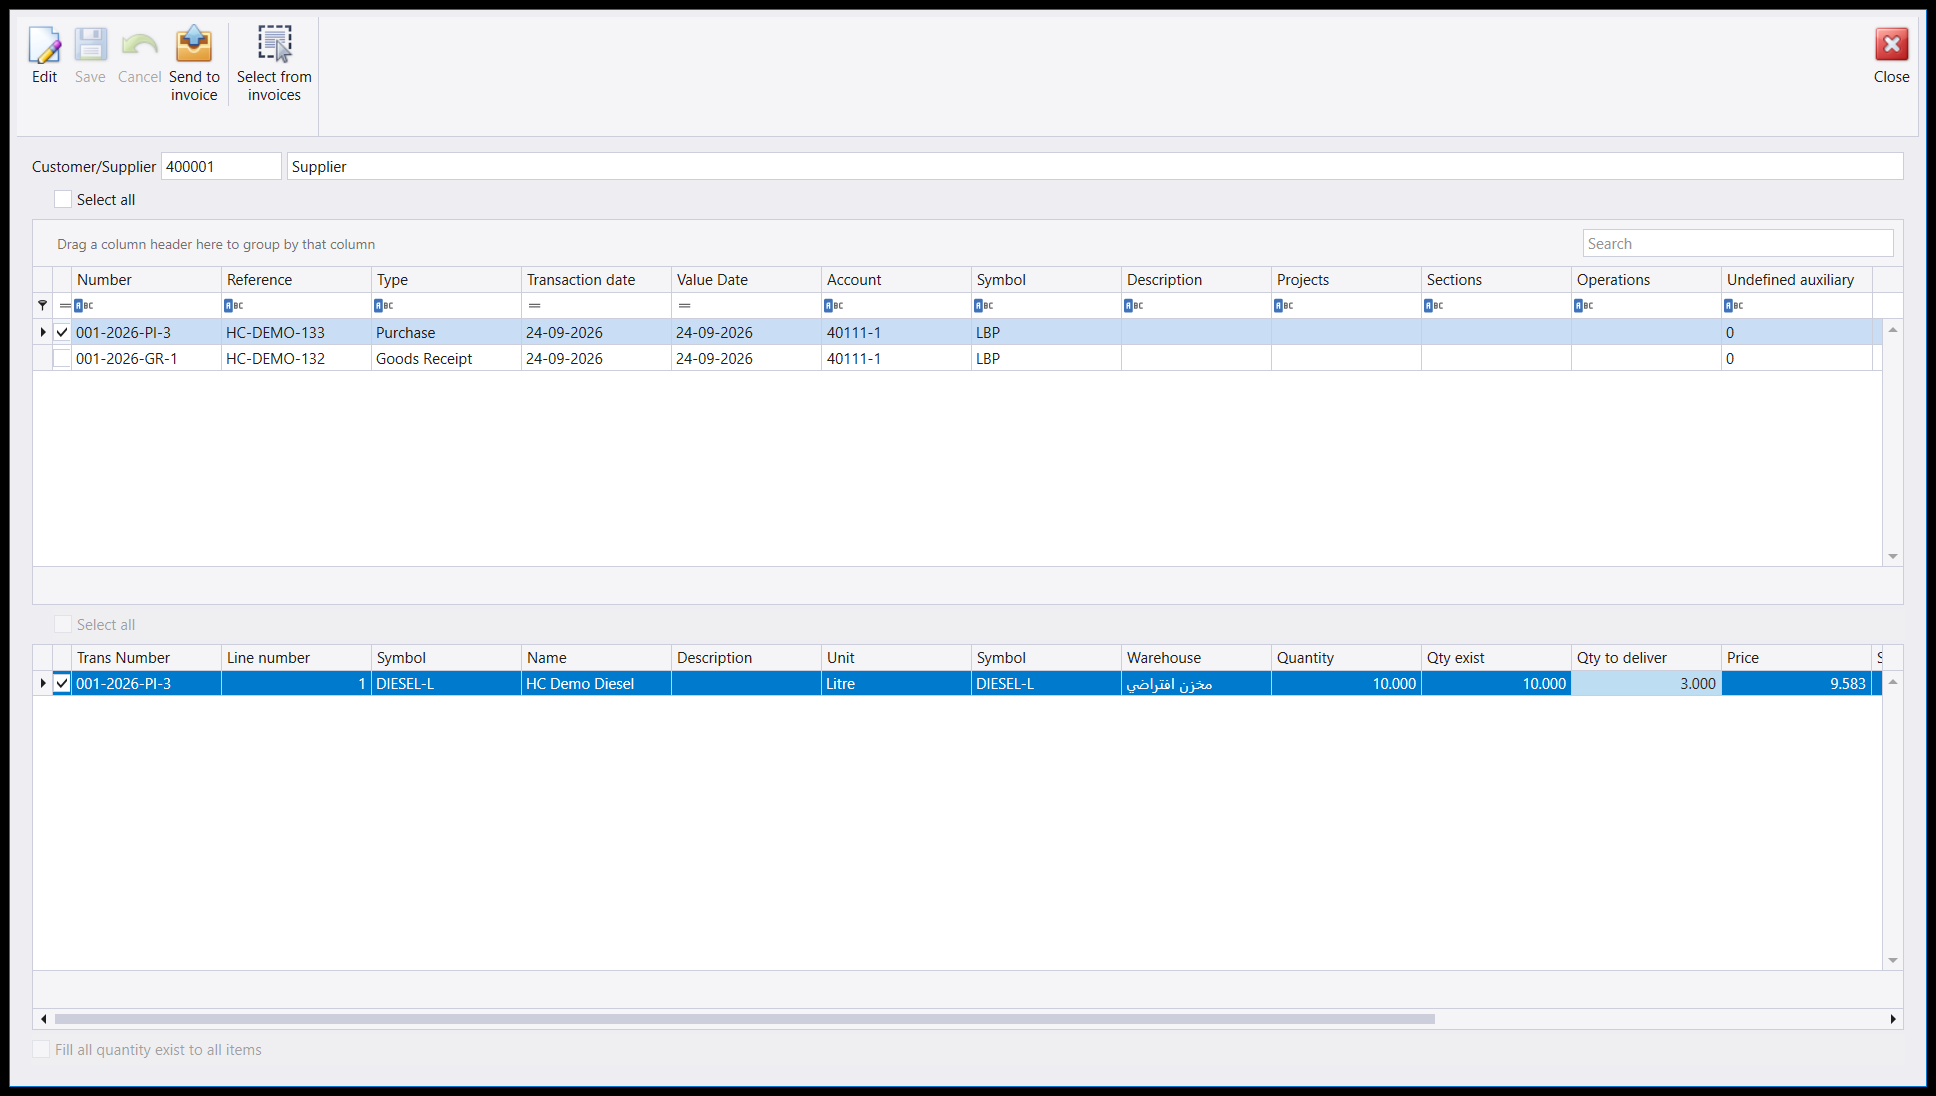
Task: Click the lower grid scroll down arrow
Action: (x=1892, y=960)
